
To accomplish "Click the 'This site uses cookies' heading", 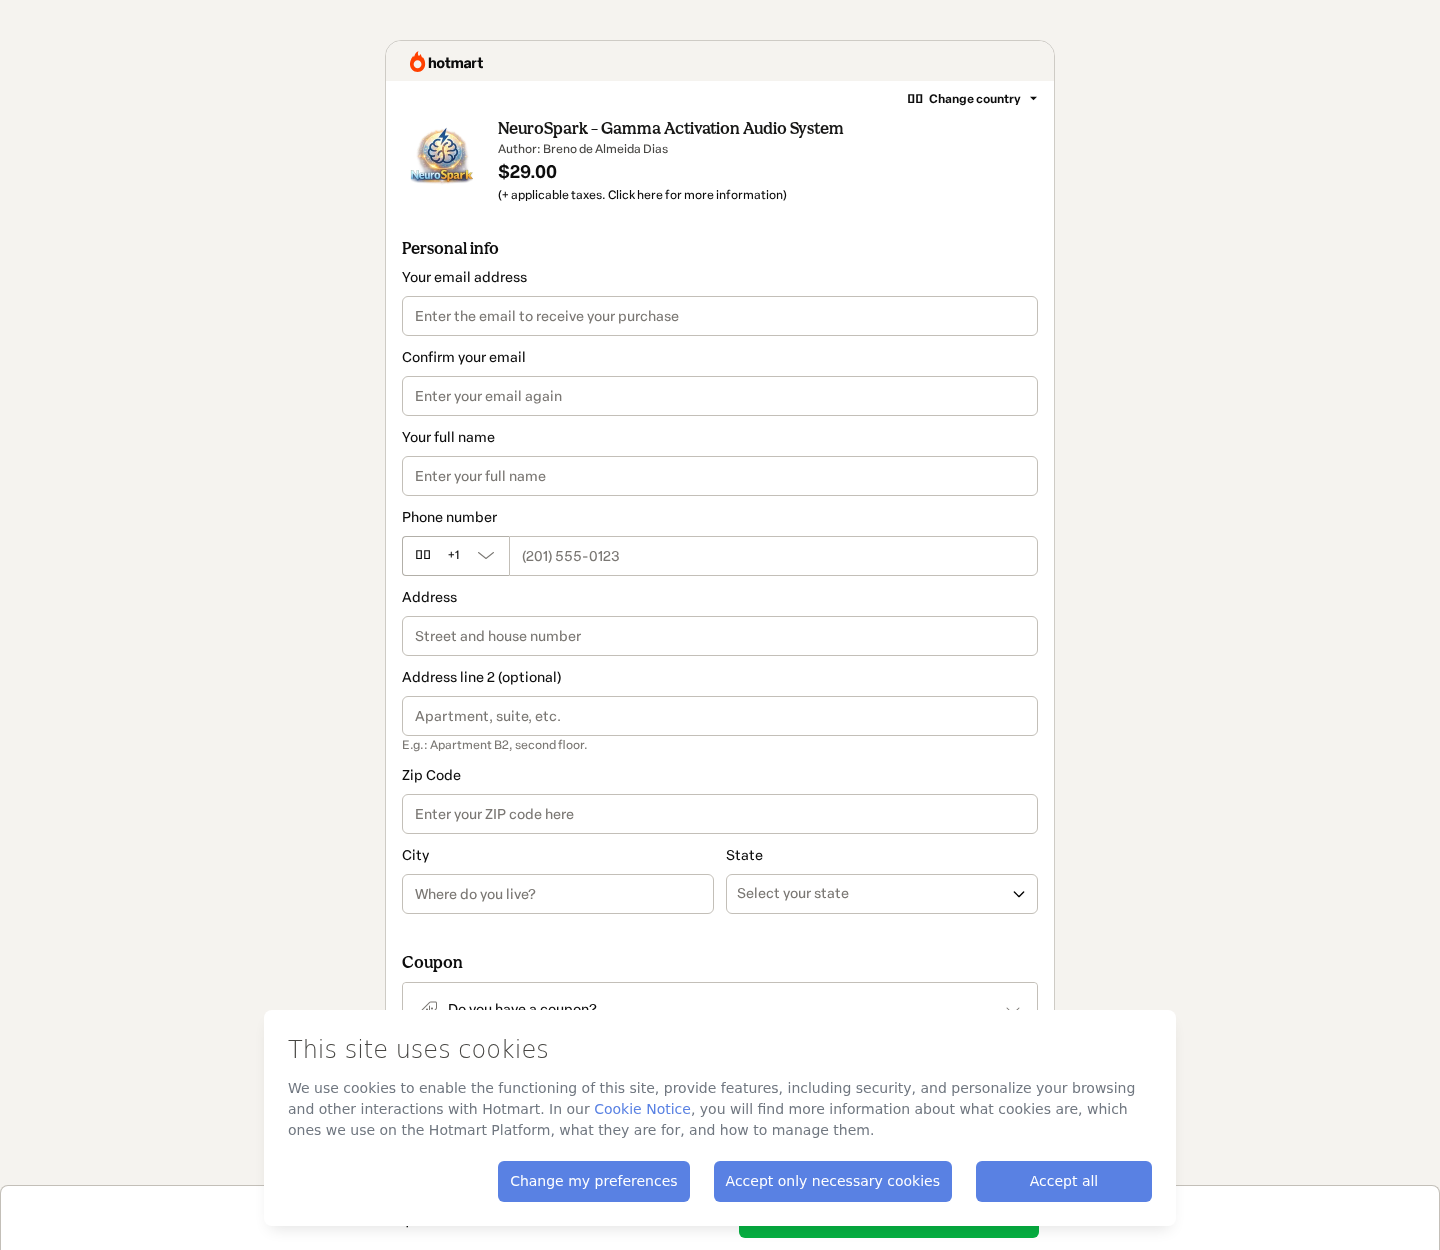I will [418, 1049].
